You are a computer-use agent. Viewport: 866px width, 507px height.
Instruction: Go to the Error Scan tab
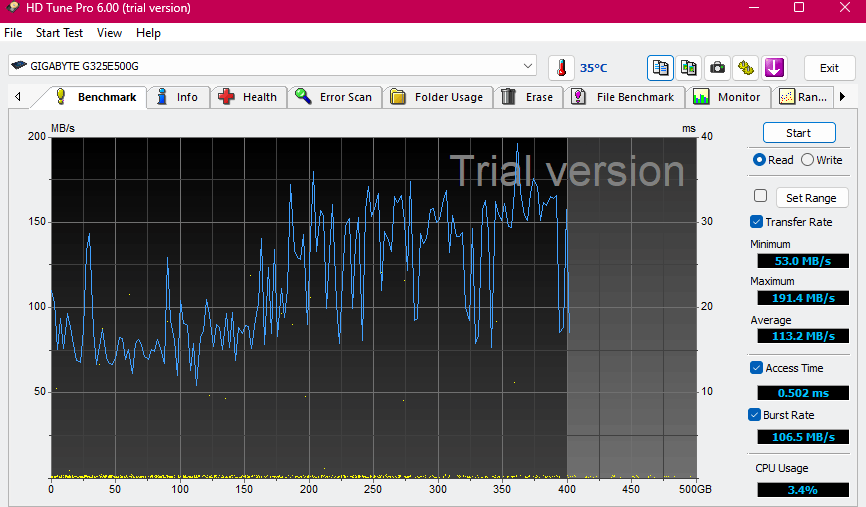click(x=335, y=97)
